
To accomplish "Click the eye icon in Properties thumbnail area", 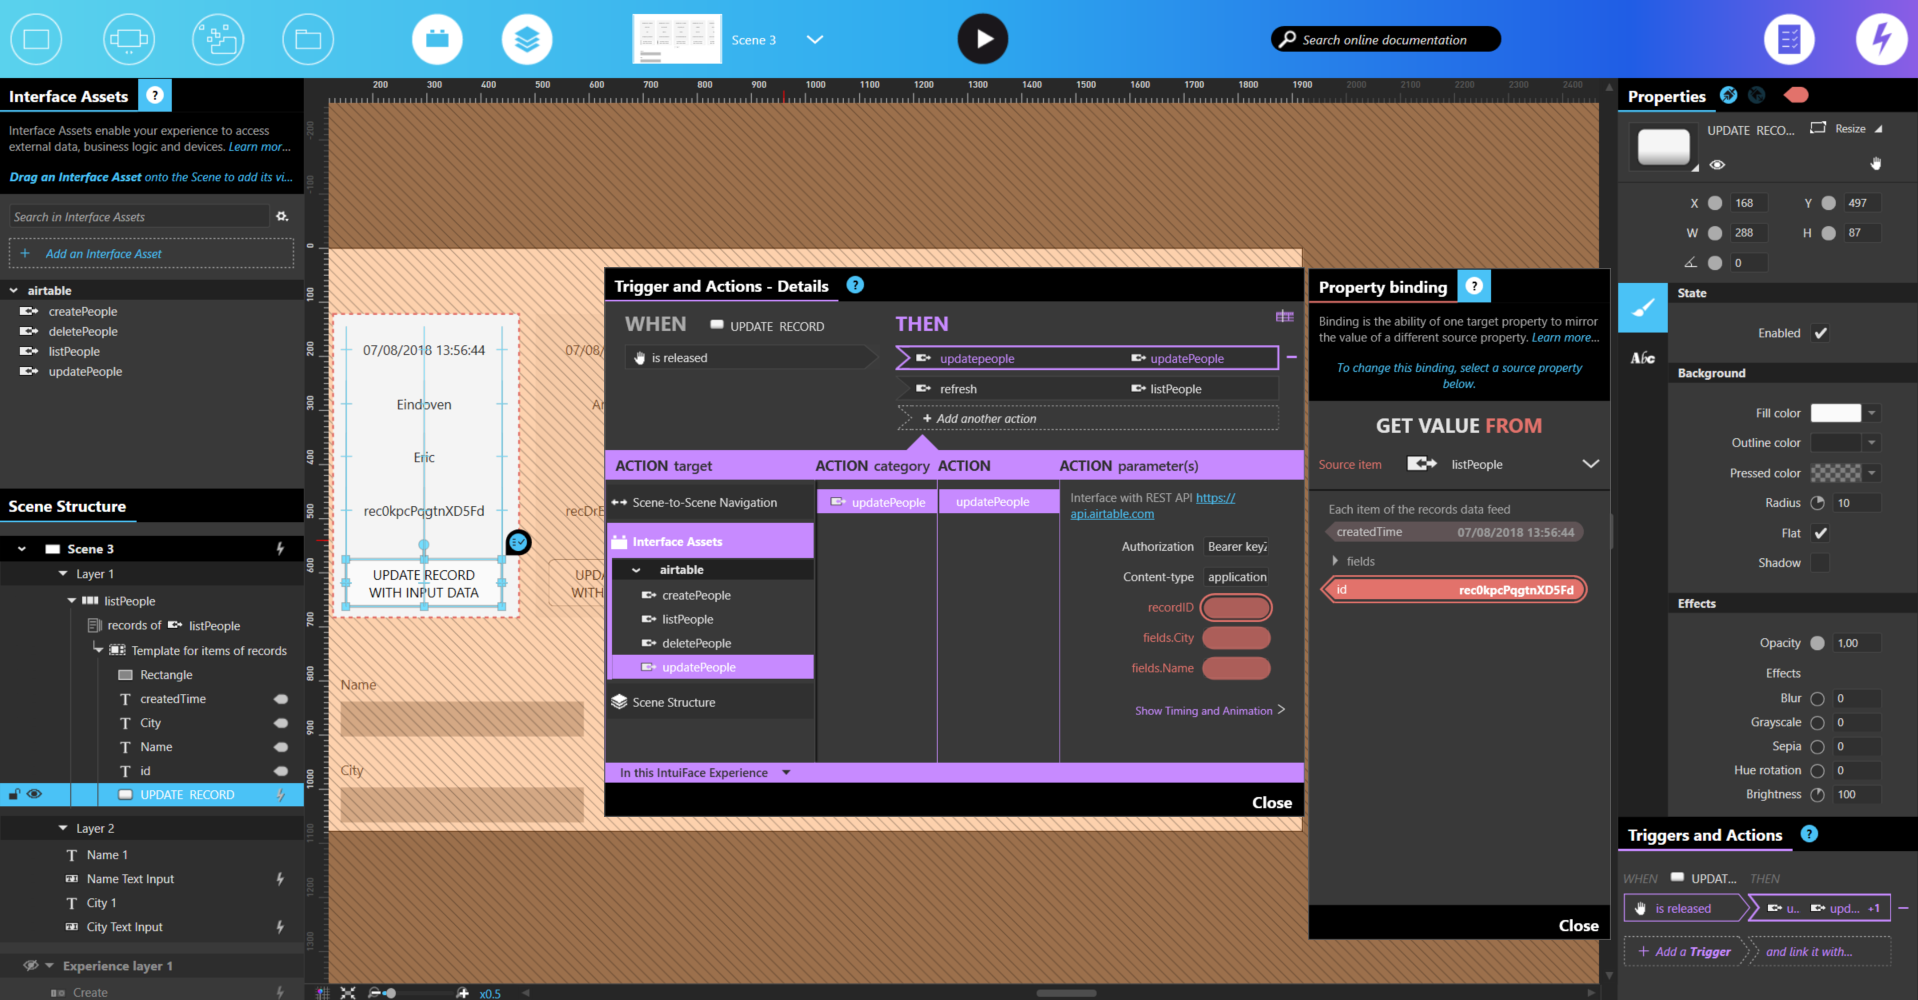I will coord(1717,165).
